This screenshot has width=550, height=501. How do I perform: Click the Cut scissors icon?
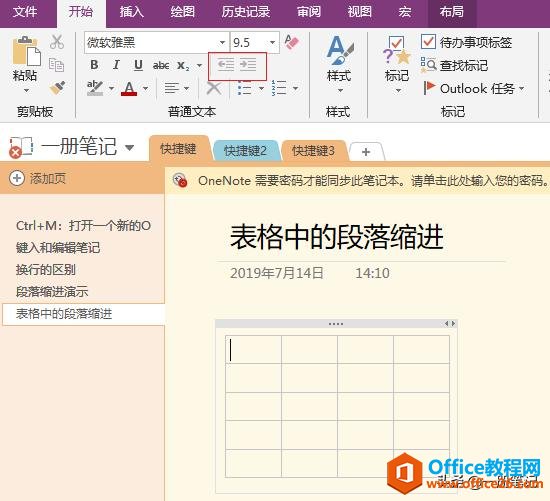pos(57,42)
